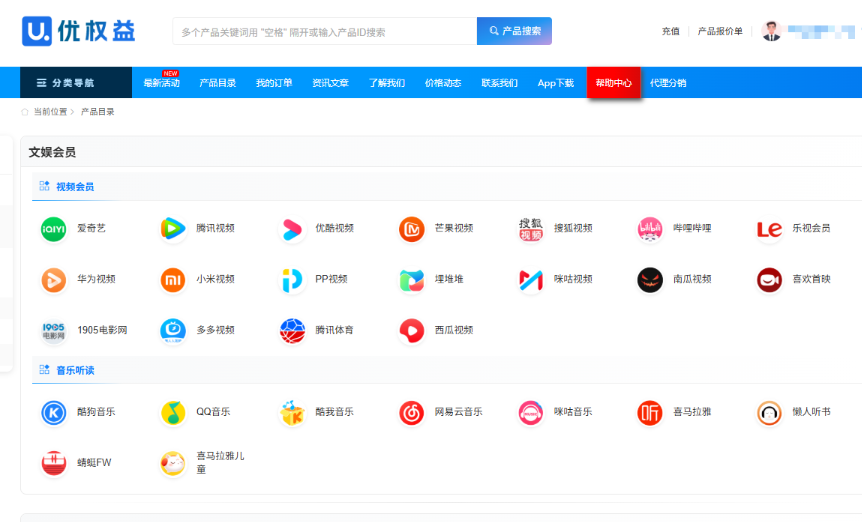Open the red 帮助中心 menu item
Screen dimensions: 862x522
pos(614,83)
